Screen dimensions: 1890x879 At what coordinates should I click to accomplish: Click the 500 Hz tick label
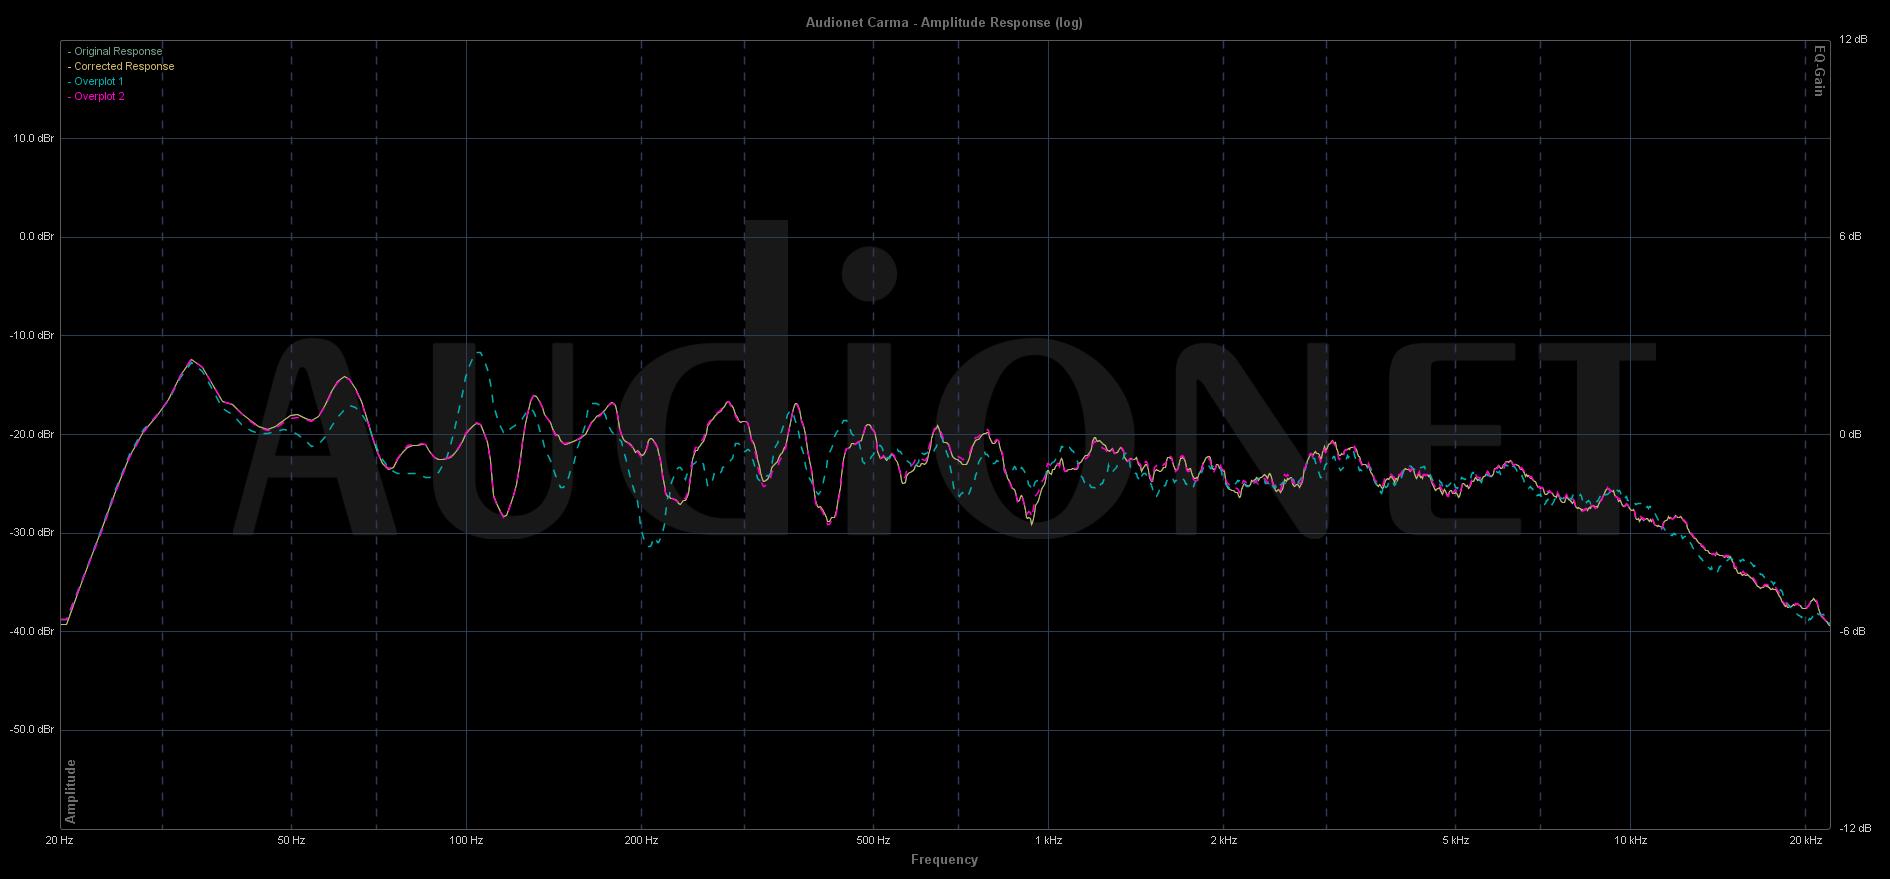pos(873,841)
